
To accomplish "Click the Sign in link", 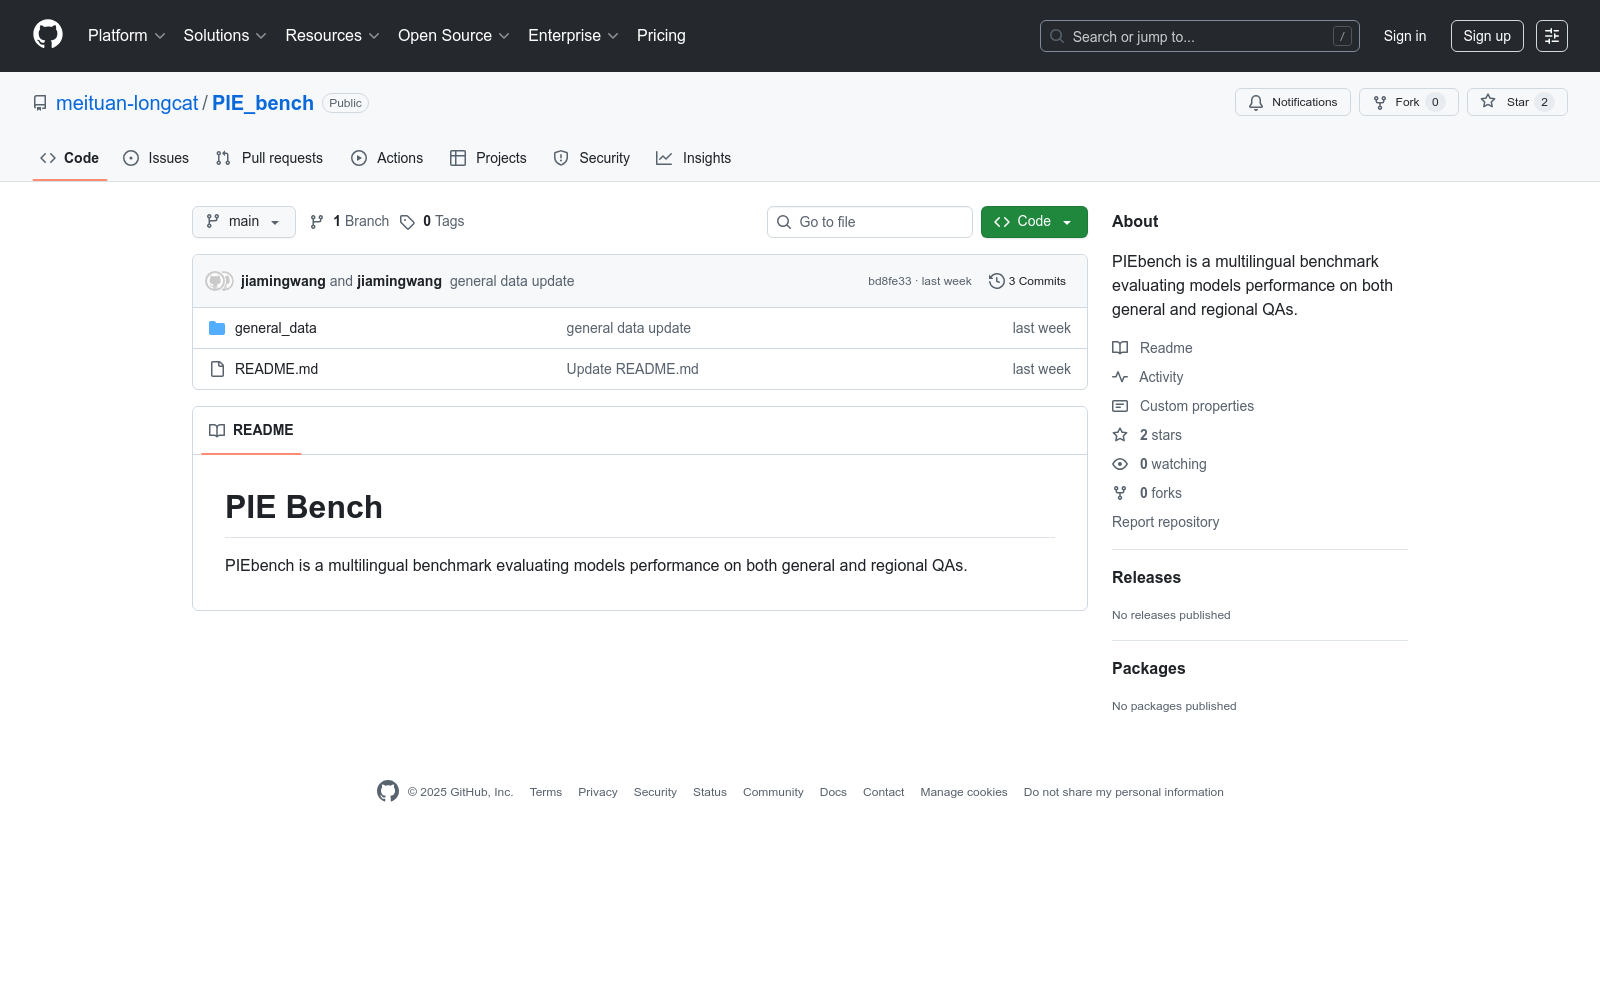I will [x=1405, y=36].
